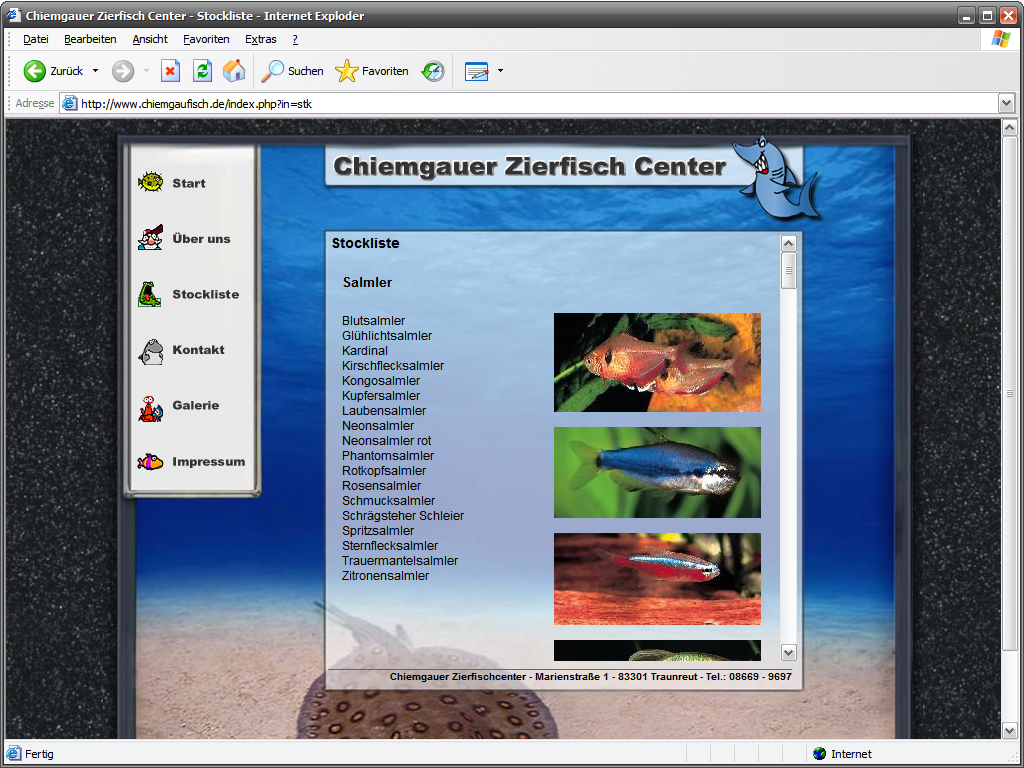Image resolution: width=1024 pixels, height=768 pixels.
Task: Stop page loading with red X icon
Action: [170, 71]
